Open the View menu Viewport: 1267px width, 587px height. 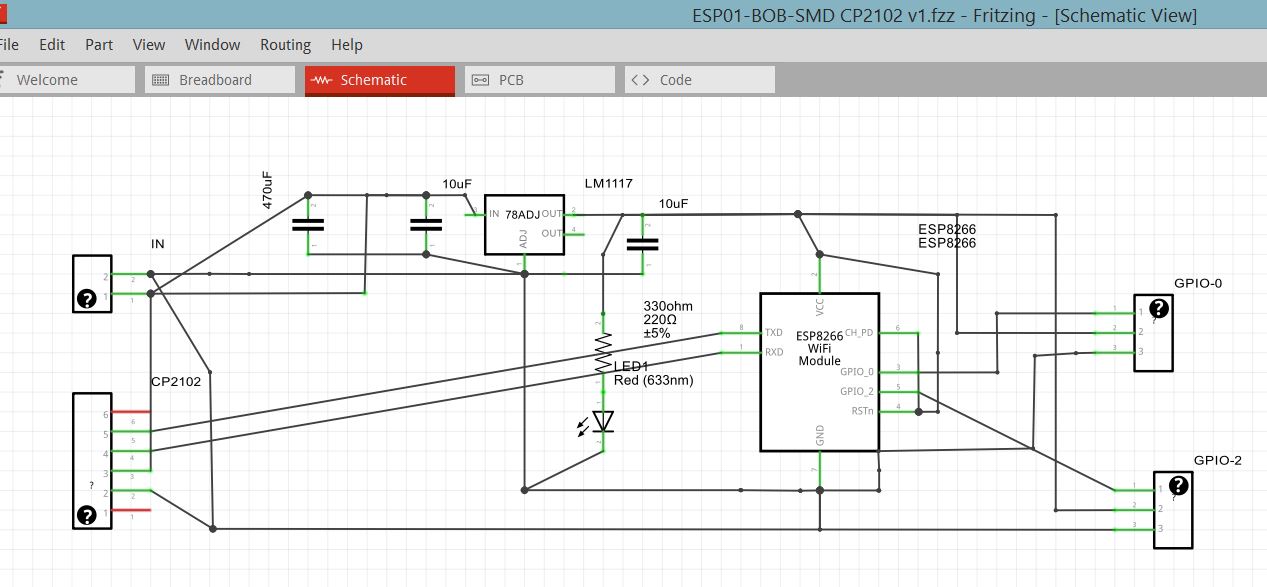point(149,45)
